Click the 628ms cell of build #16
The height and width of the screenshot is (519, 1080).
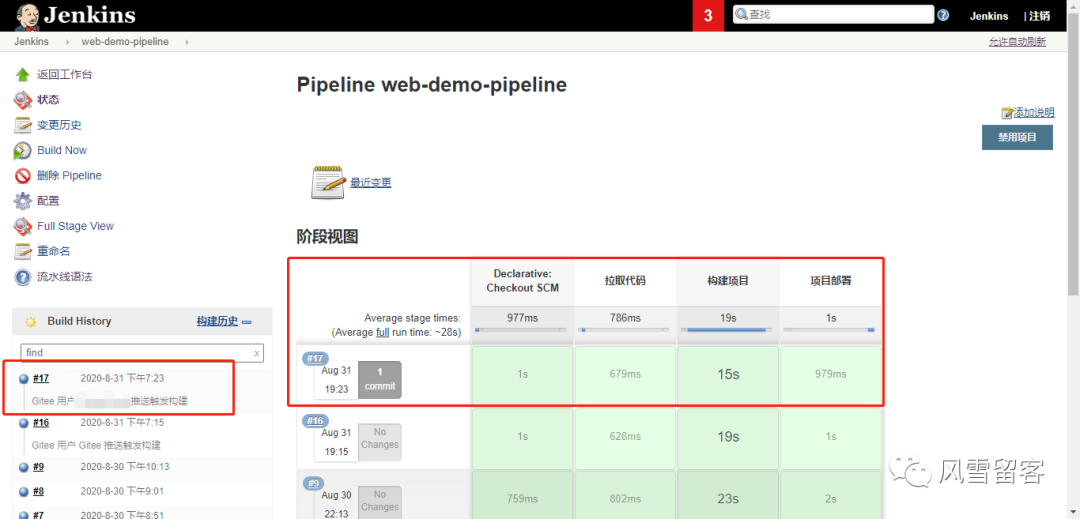(x=625, y=437)
